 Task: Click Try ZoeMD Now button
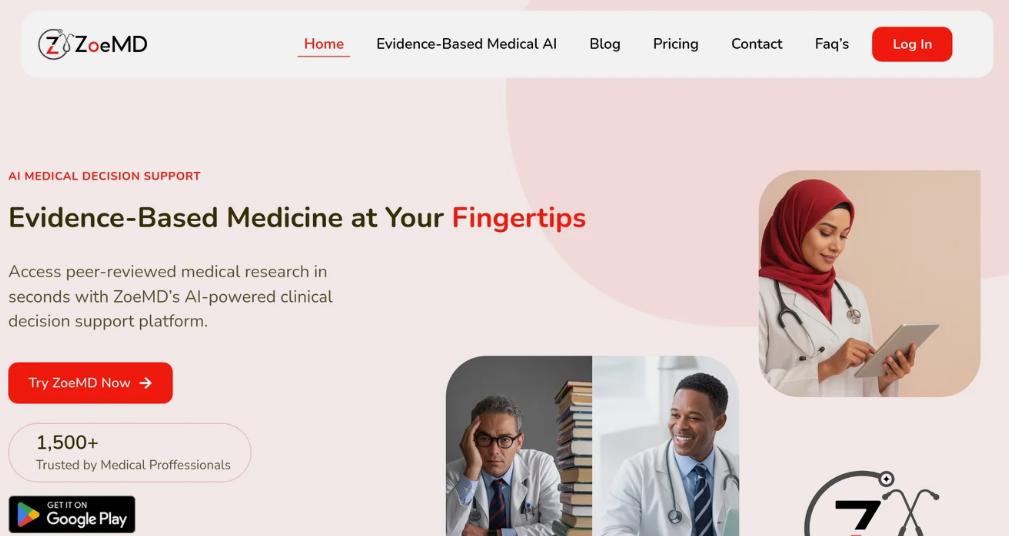tap(90, 383)
